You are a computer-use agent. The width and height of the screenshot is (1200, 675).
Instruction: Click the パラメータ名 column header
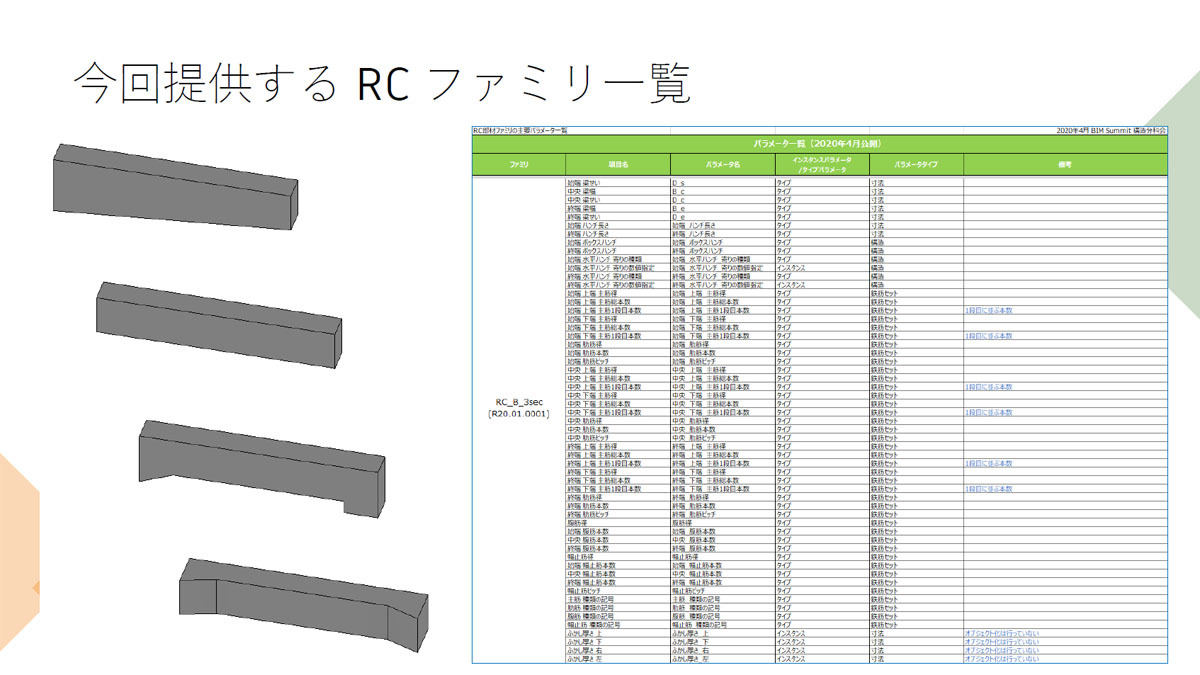click(x=722, y=165)
